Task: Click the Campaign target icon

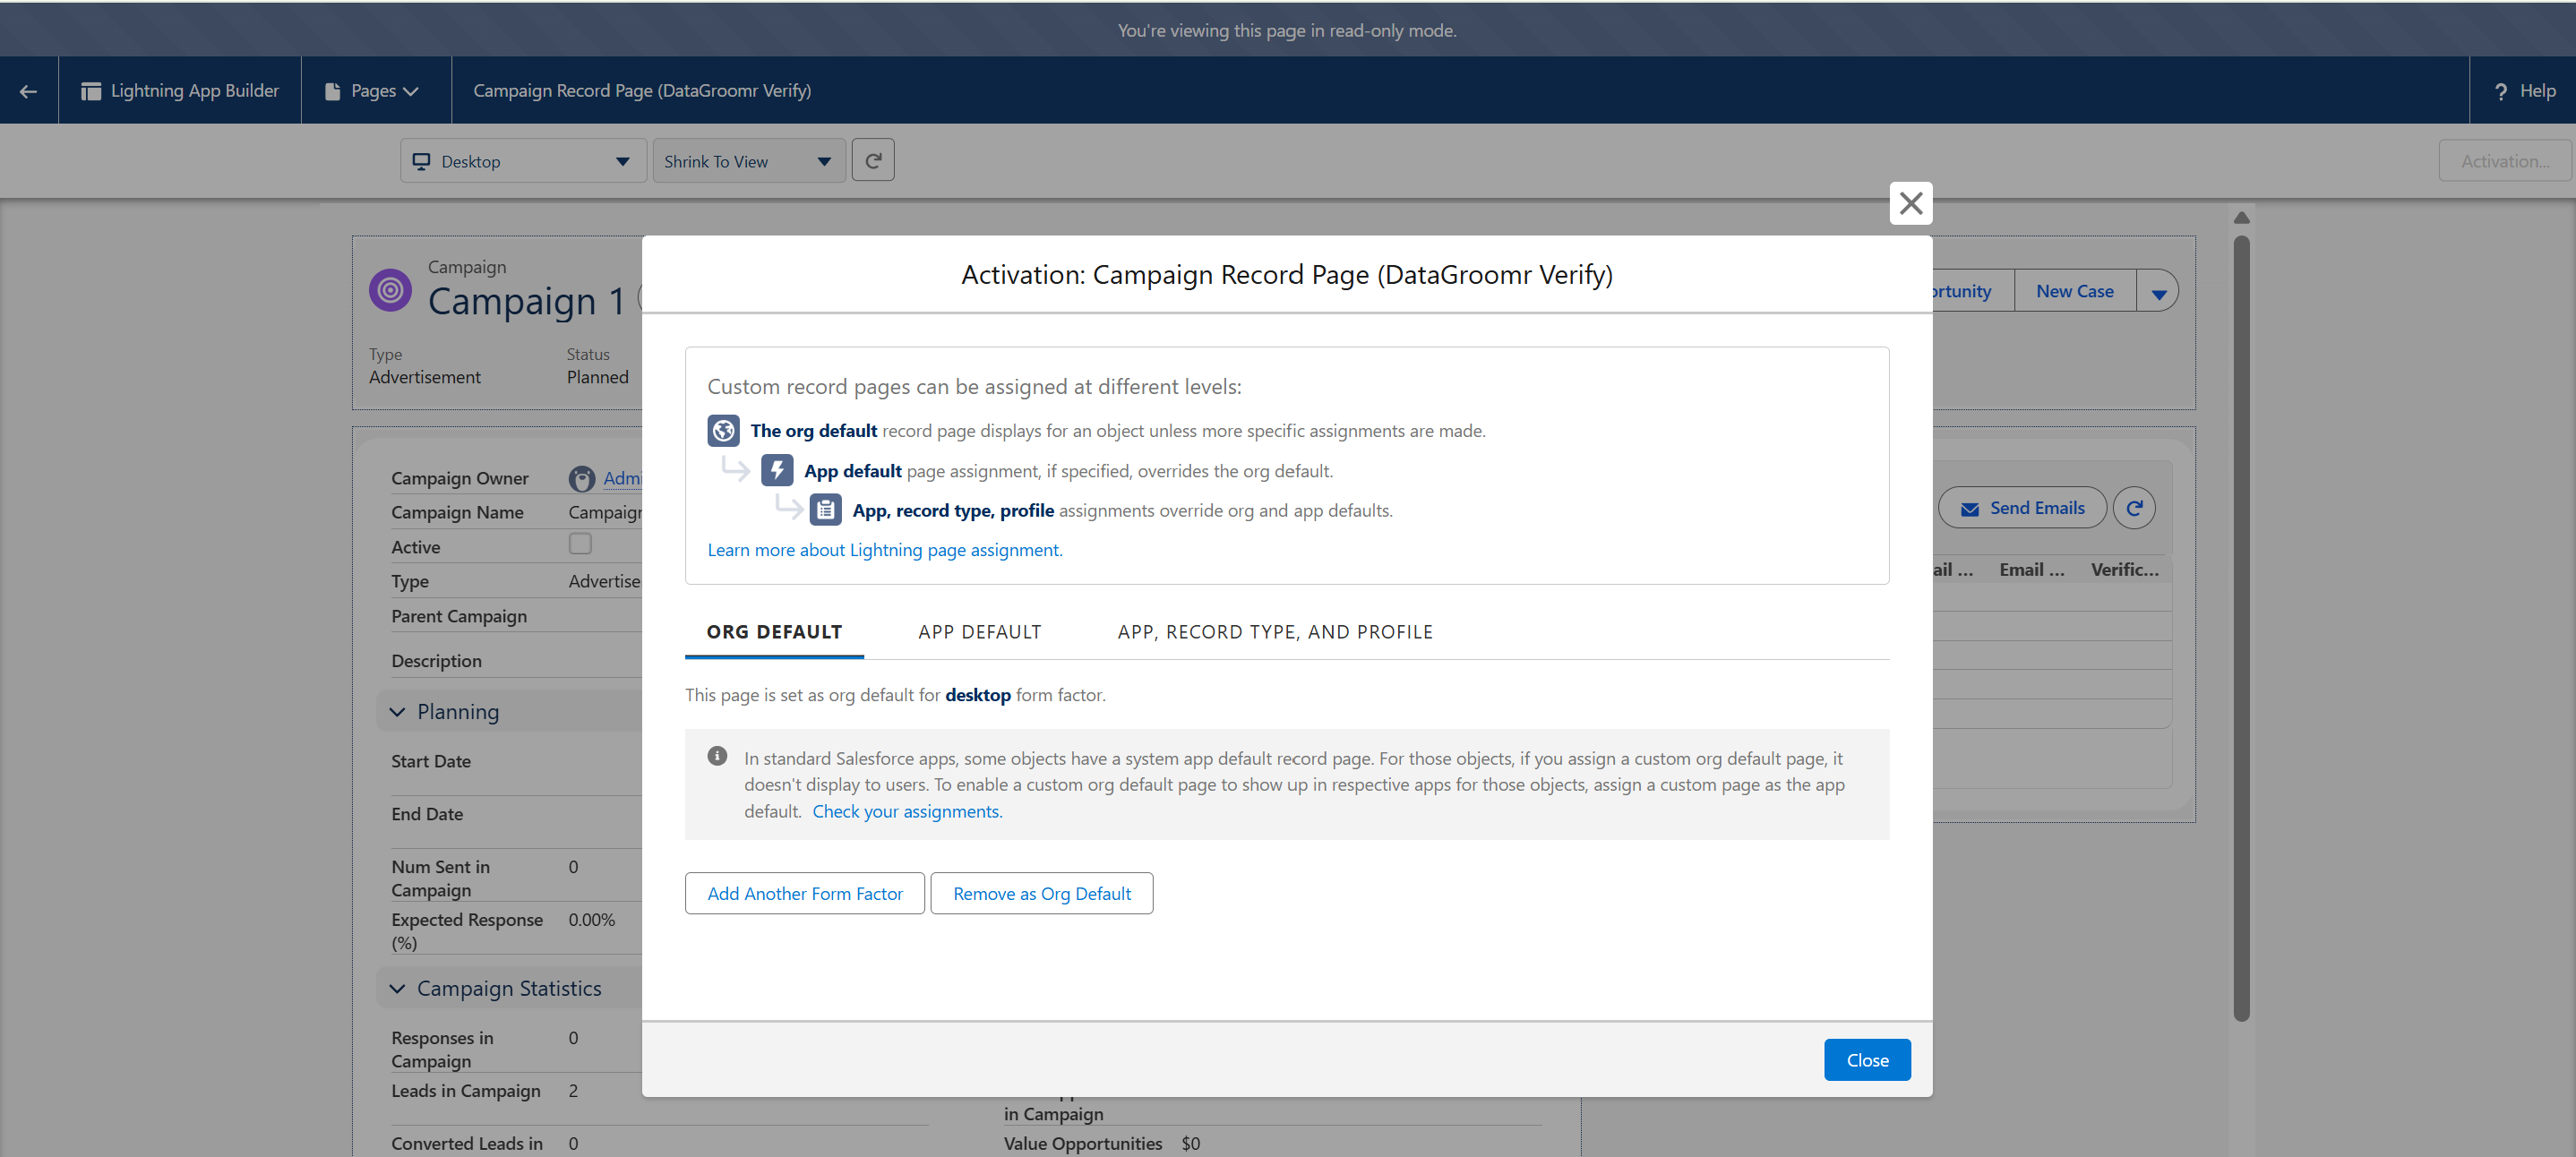Action: pos(390,290)
